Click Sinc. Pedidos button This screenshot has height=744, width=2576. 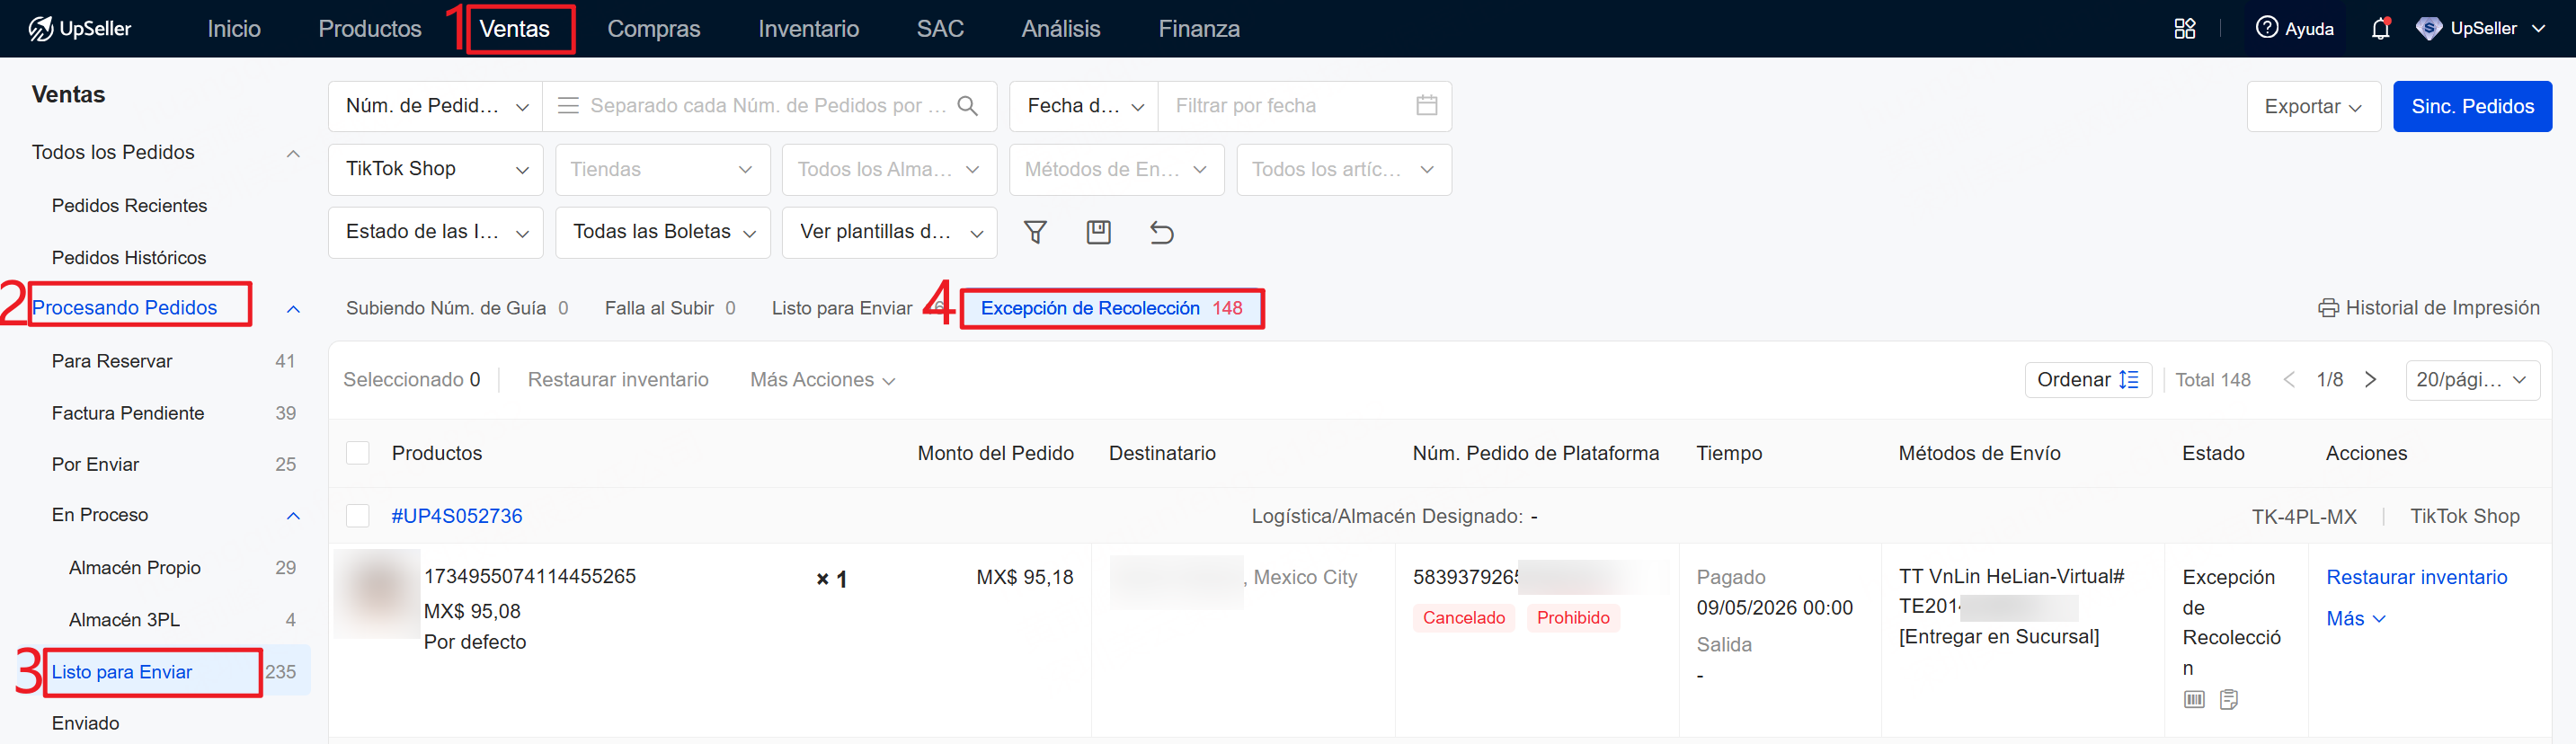(2472, 106)
